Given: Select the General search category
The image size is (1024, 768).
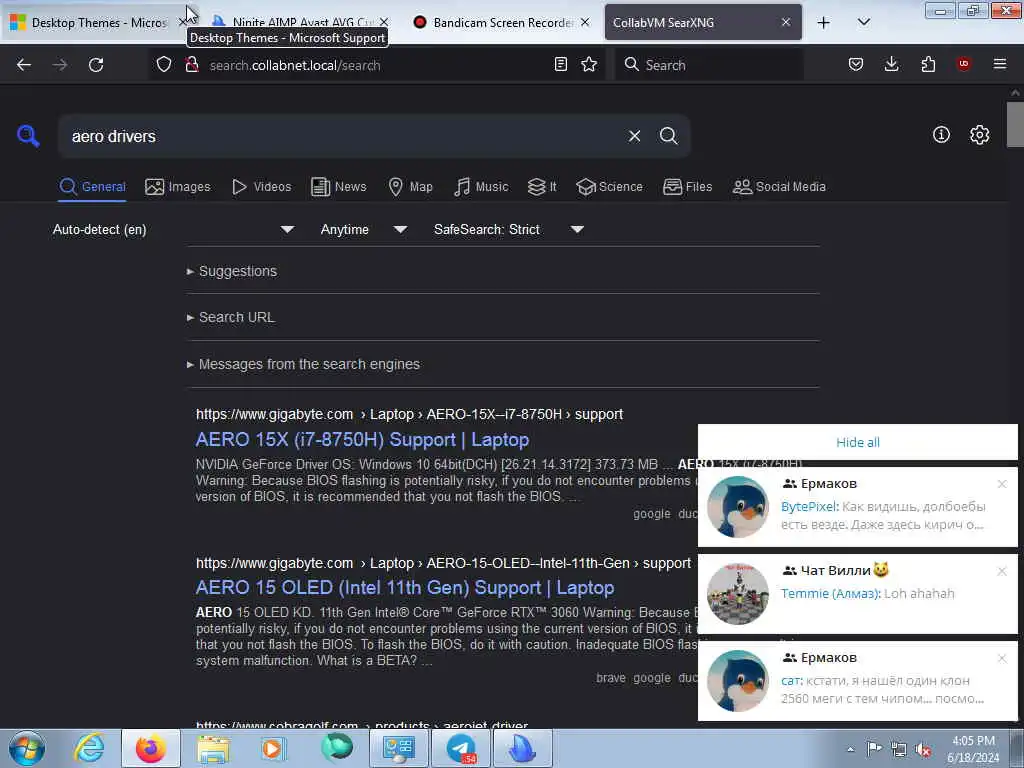Looking at the screenshot, I should pyautogui.click(x=92, y=187).
